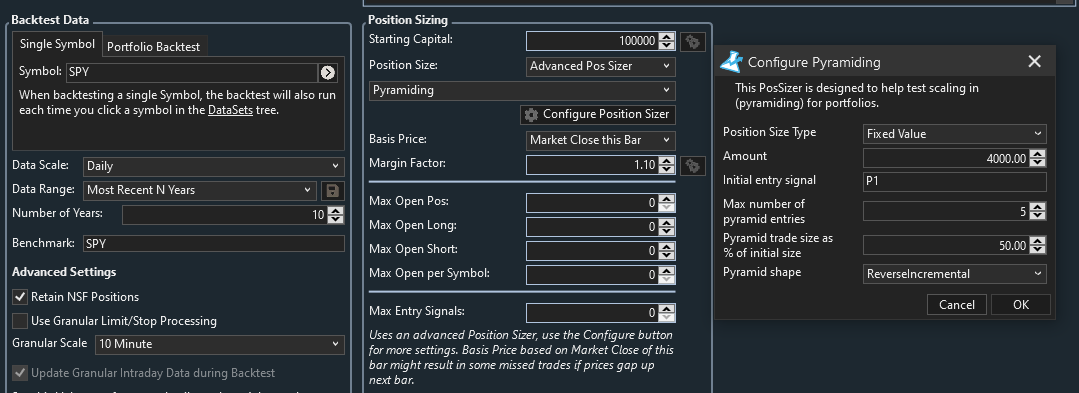Click the save icon beside Data Range
This screenshot has height=393, width=1079.
click(x=333, y=190)
